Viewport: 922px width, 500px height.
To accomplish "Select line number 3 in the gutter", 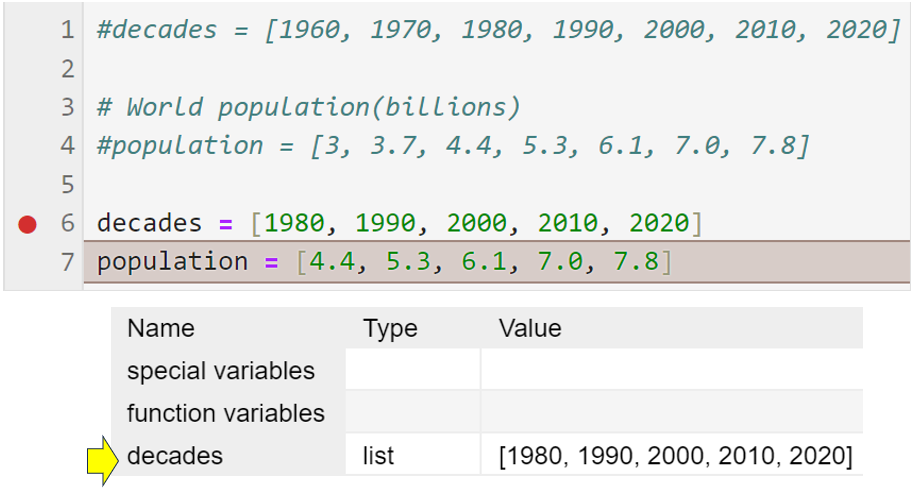I will 67,107.
